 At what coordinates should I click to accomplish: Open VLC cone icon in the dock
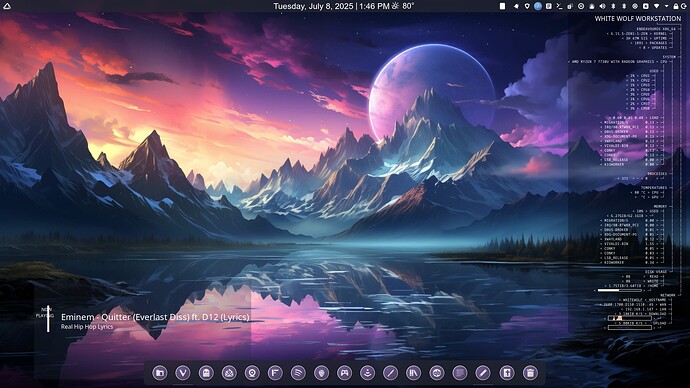(367, 373)
